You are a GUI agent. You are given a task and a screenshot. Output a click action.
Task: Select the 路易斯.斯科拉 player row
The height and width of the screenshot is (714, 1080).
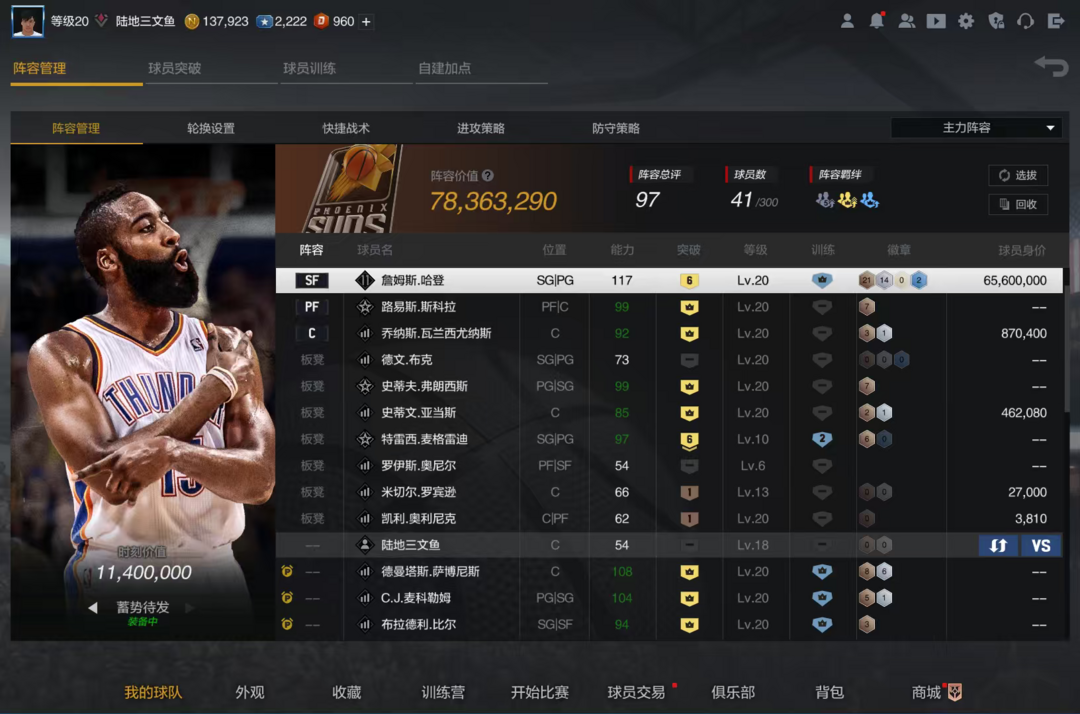(x=669, y=307)
